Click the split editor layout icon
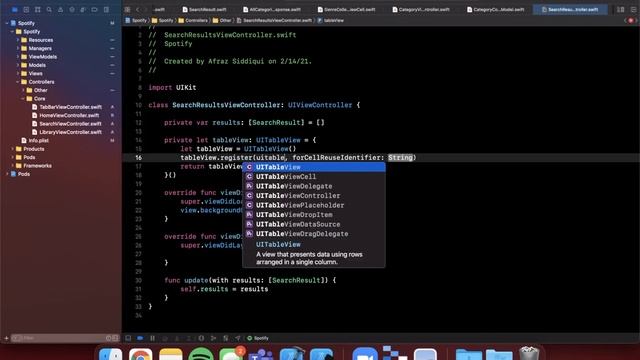The height and width of the screenshot is (360, 640). click(620, 9)
